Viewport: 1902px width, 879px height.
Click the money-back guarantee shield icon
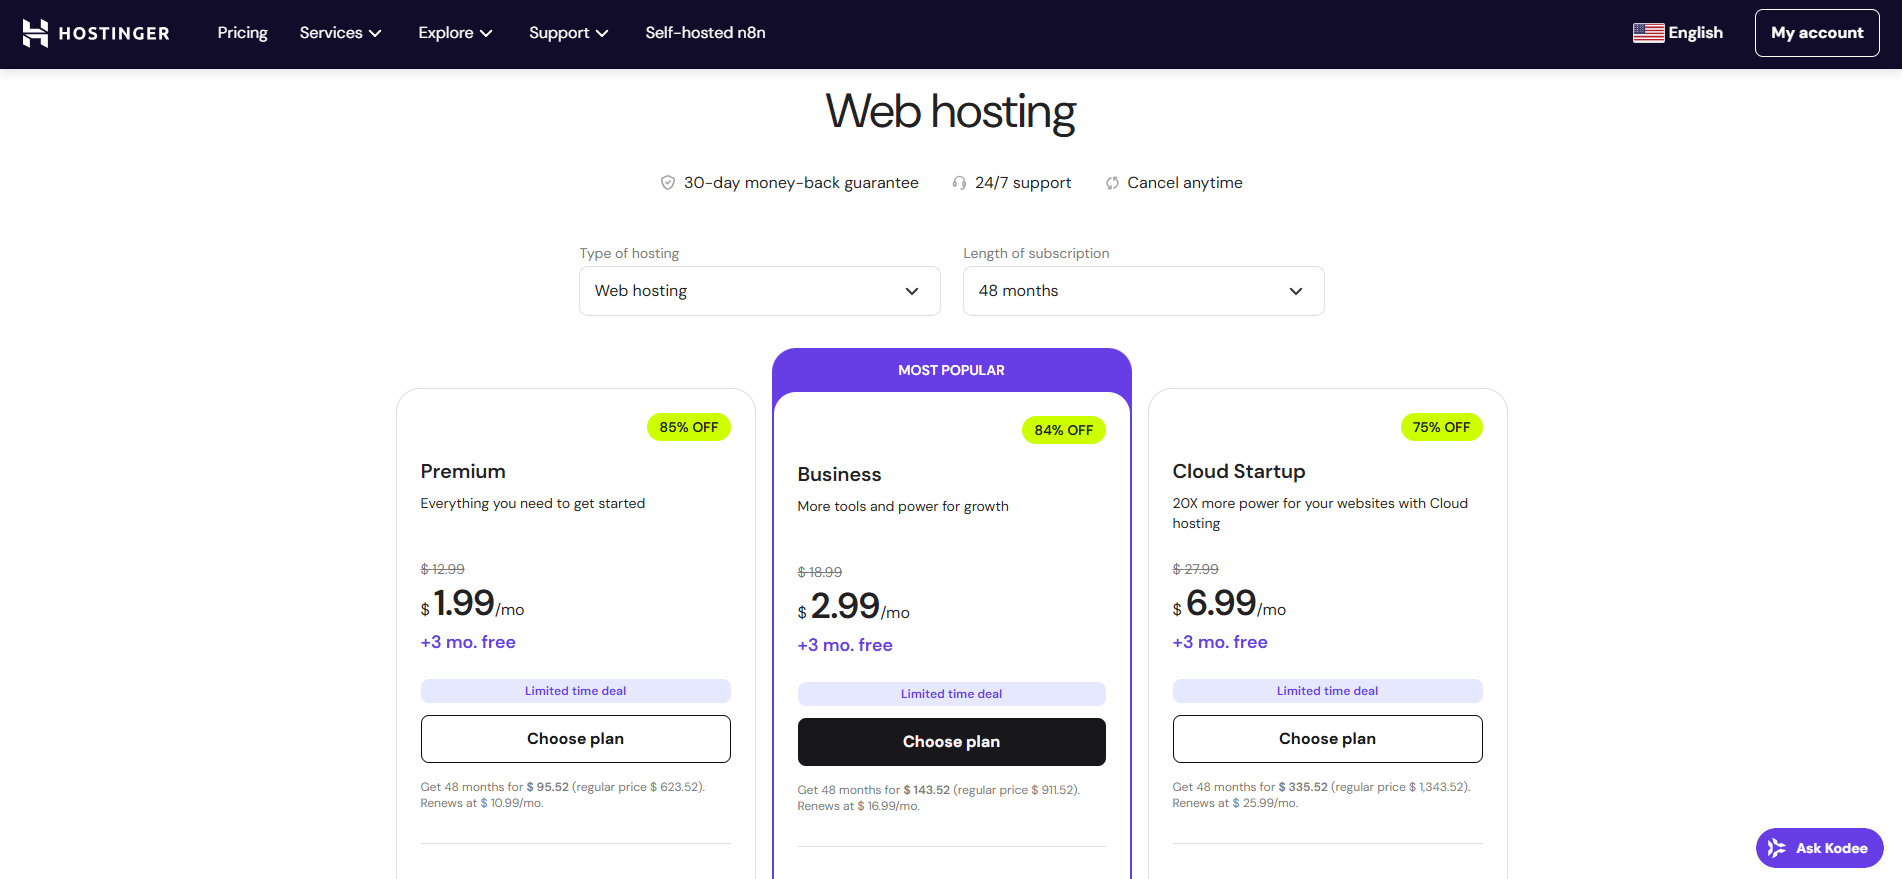pyautogui.click(x=668, y=183)
